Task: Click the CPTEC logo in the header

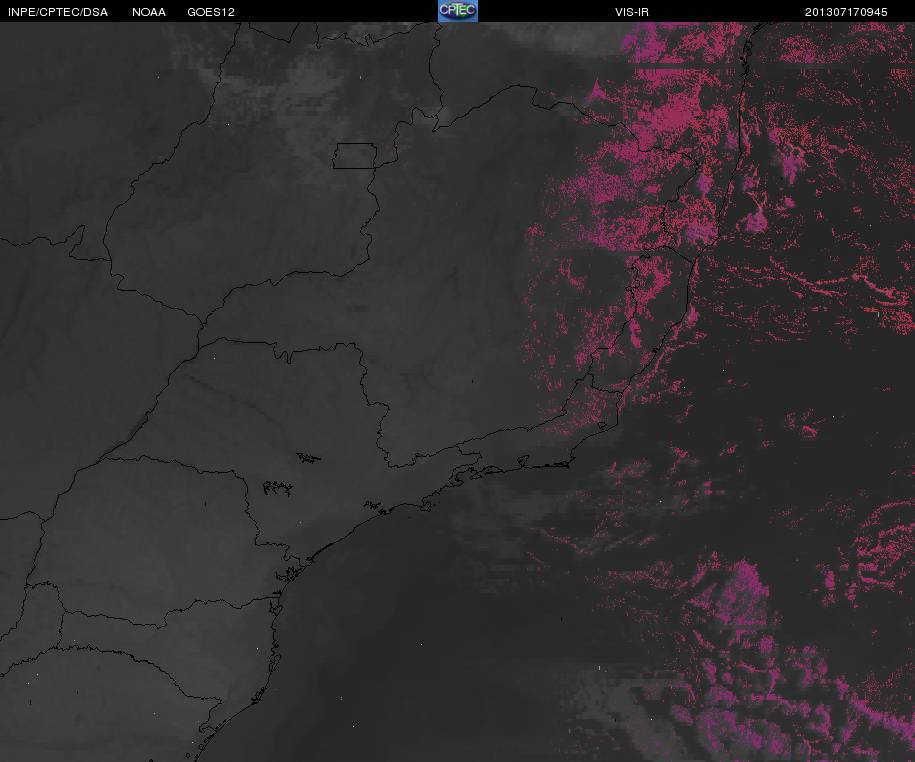Action: pyautogui.click(x=458, y=11)
